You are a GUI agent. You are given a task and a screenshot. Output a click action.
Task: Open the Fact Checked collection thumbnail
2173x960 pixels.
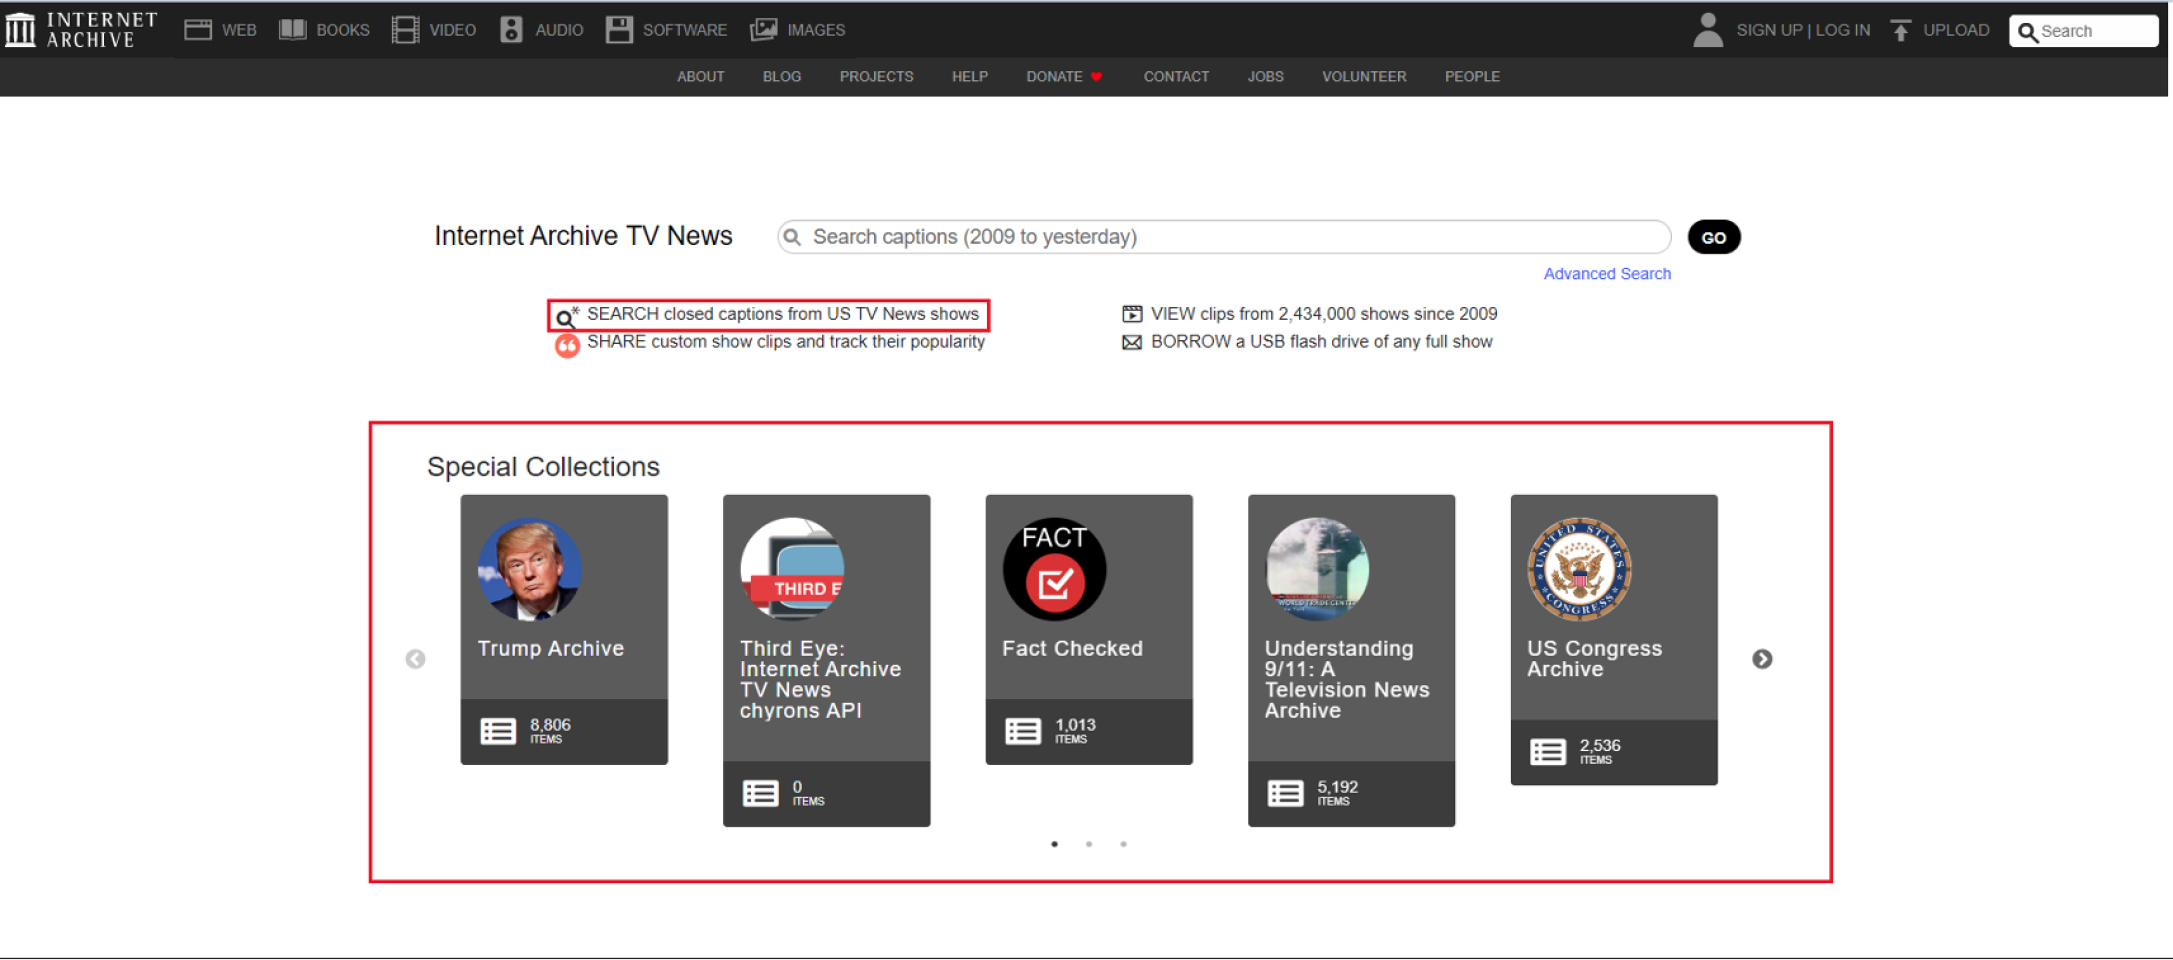coord(1055,569)
